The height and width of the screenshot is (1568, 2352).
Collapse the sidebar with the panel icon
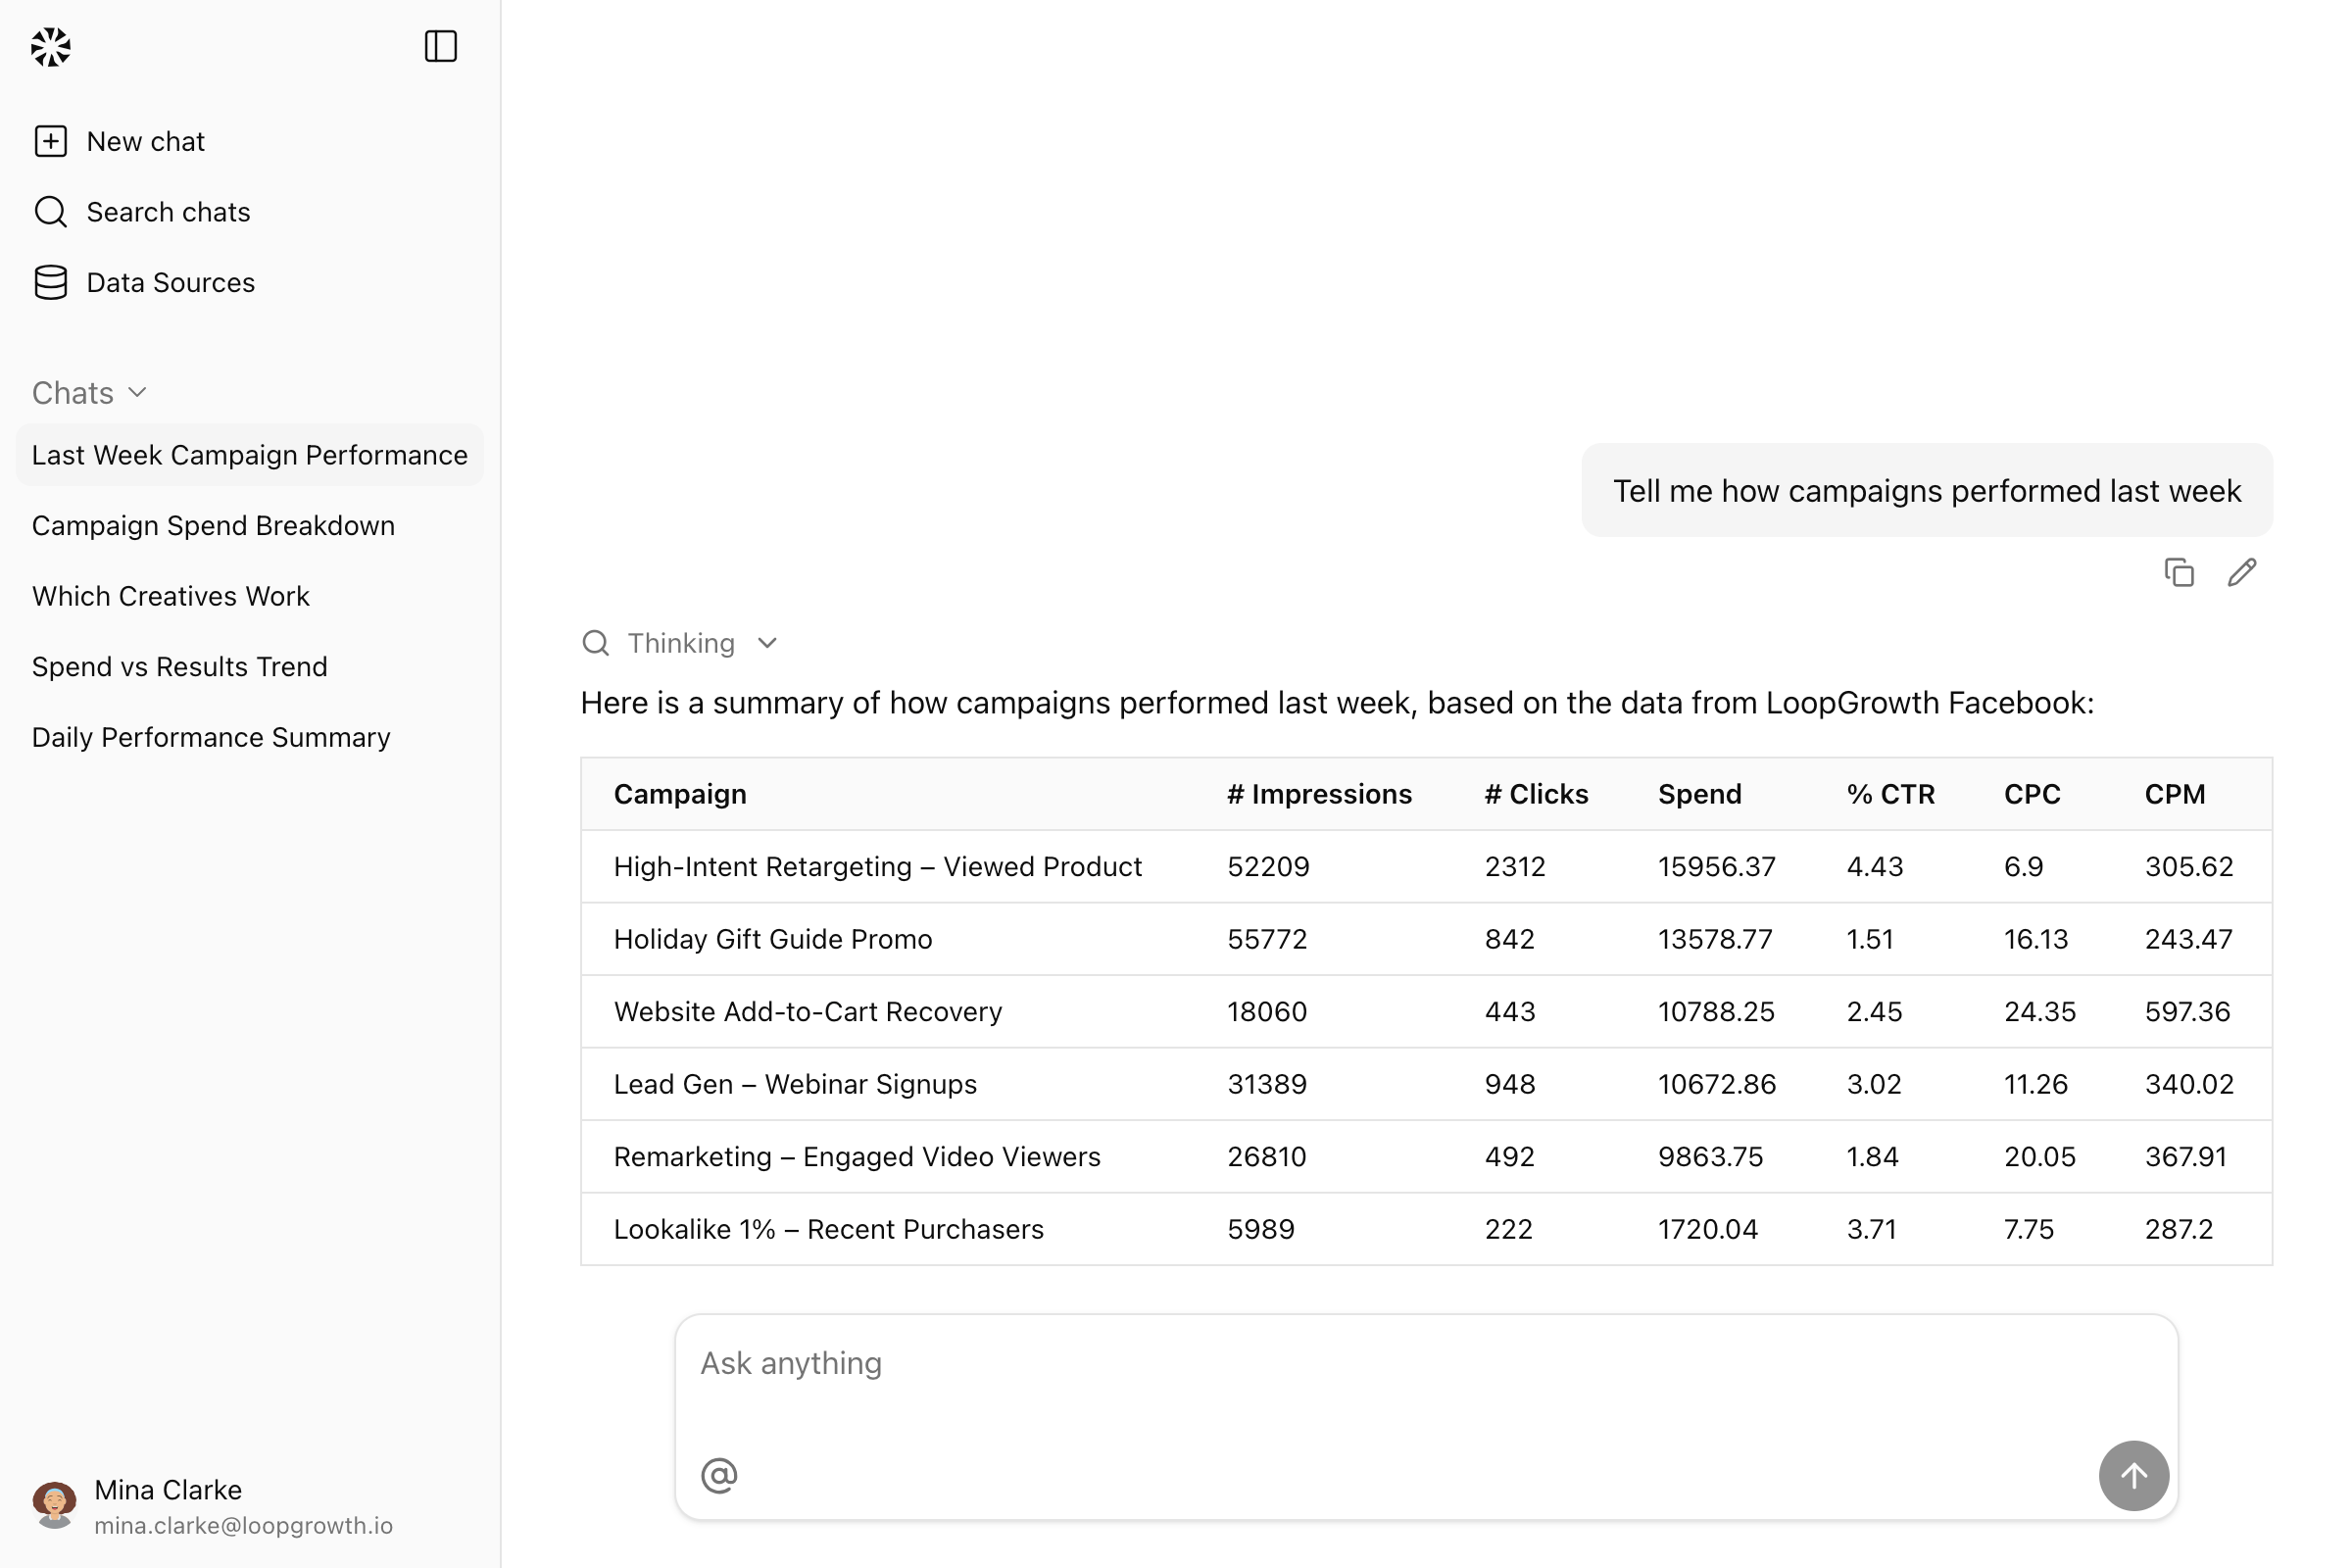[x=441, y=46]
